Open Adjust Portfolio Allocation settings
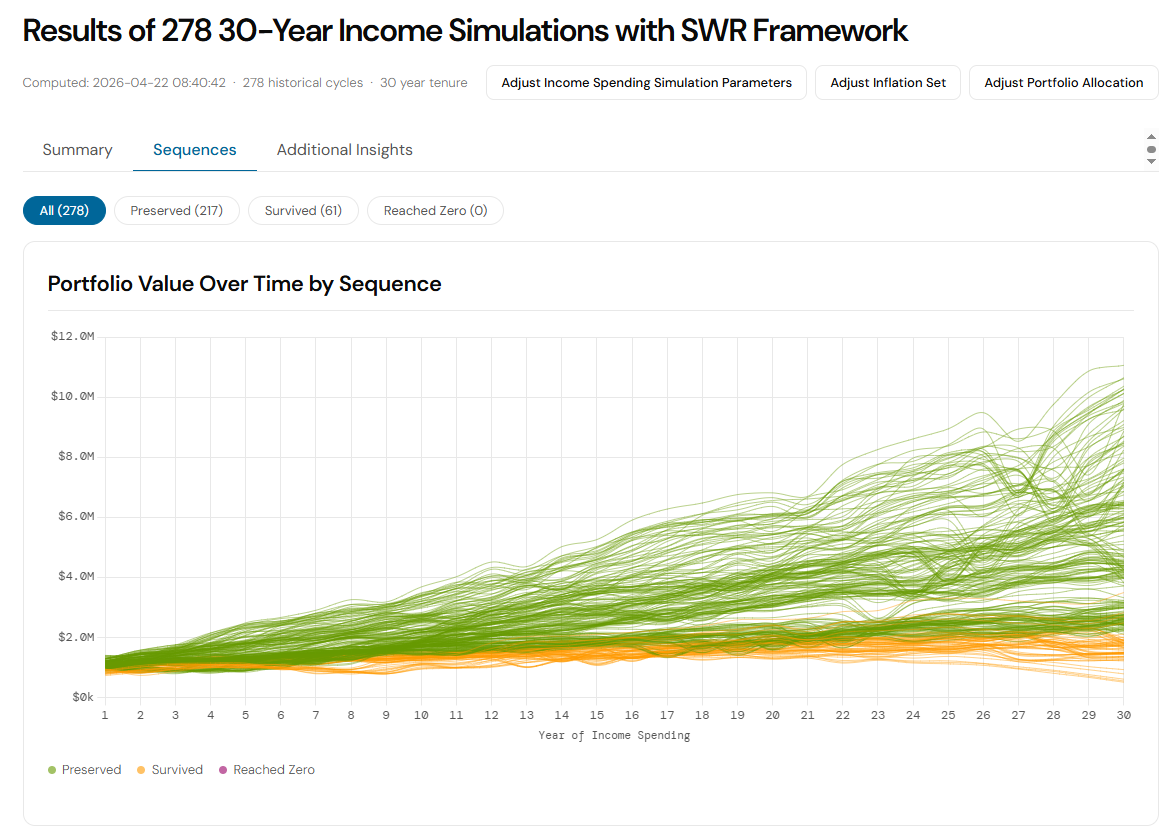Screen dimensions: 1170x835 pyautogui.click(x=1063, y=83)
